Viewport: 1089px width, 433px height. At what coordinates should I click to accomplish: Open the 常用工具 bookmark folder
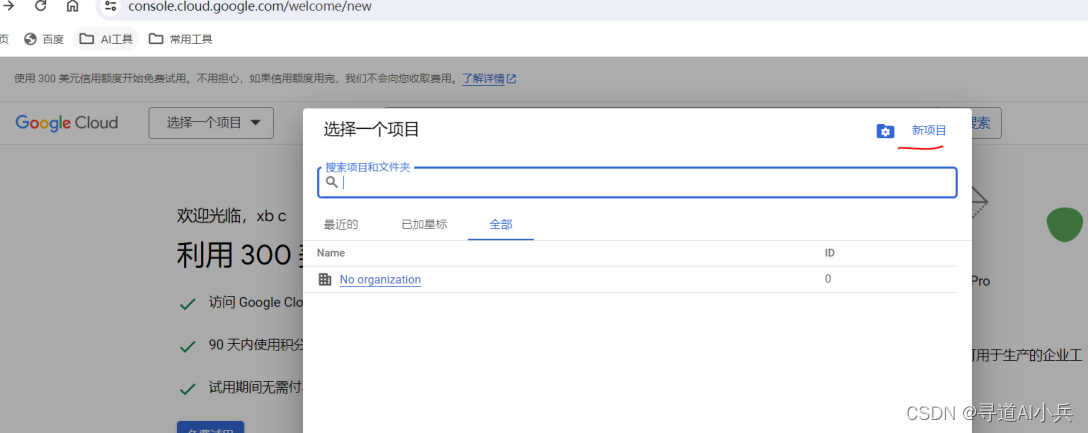pos(181,39)
